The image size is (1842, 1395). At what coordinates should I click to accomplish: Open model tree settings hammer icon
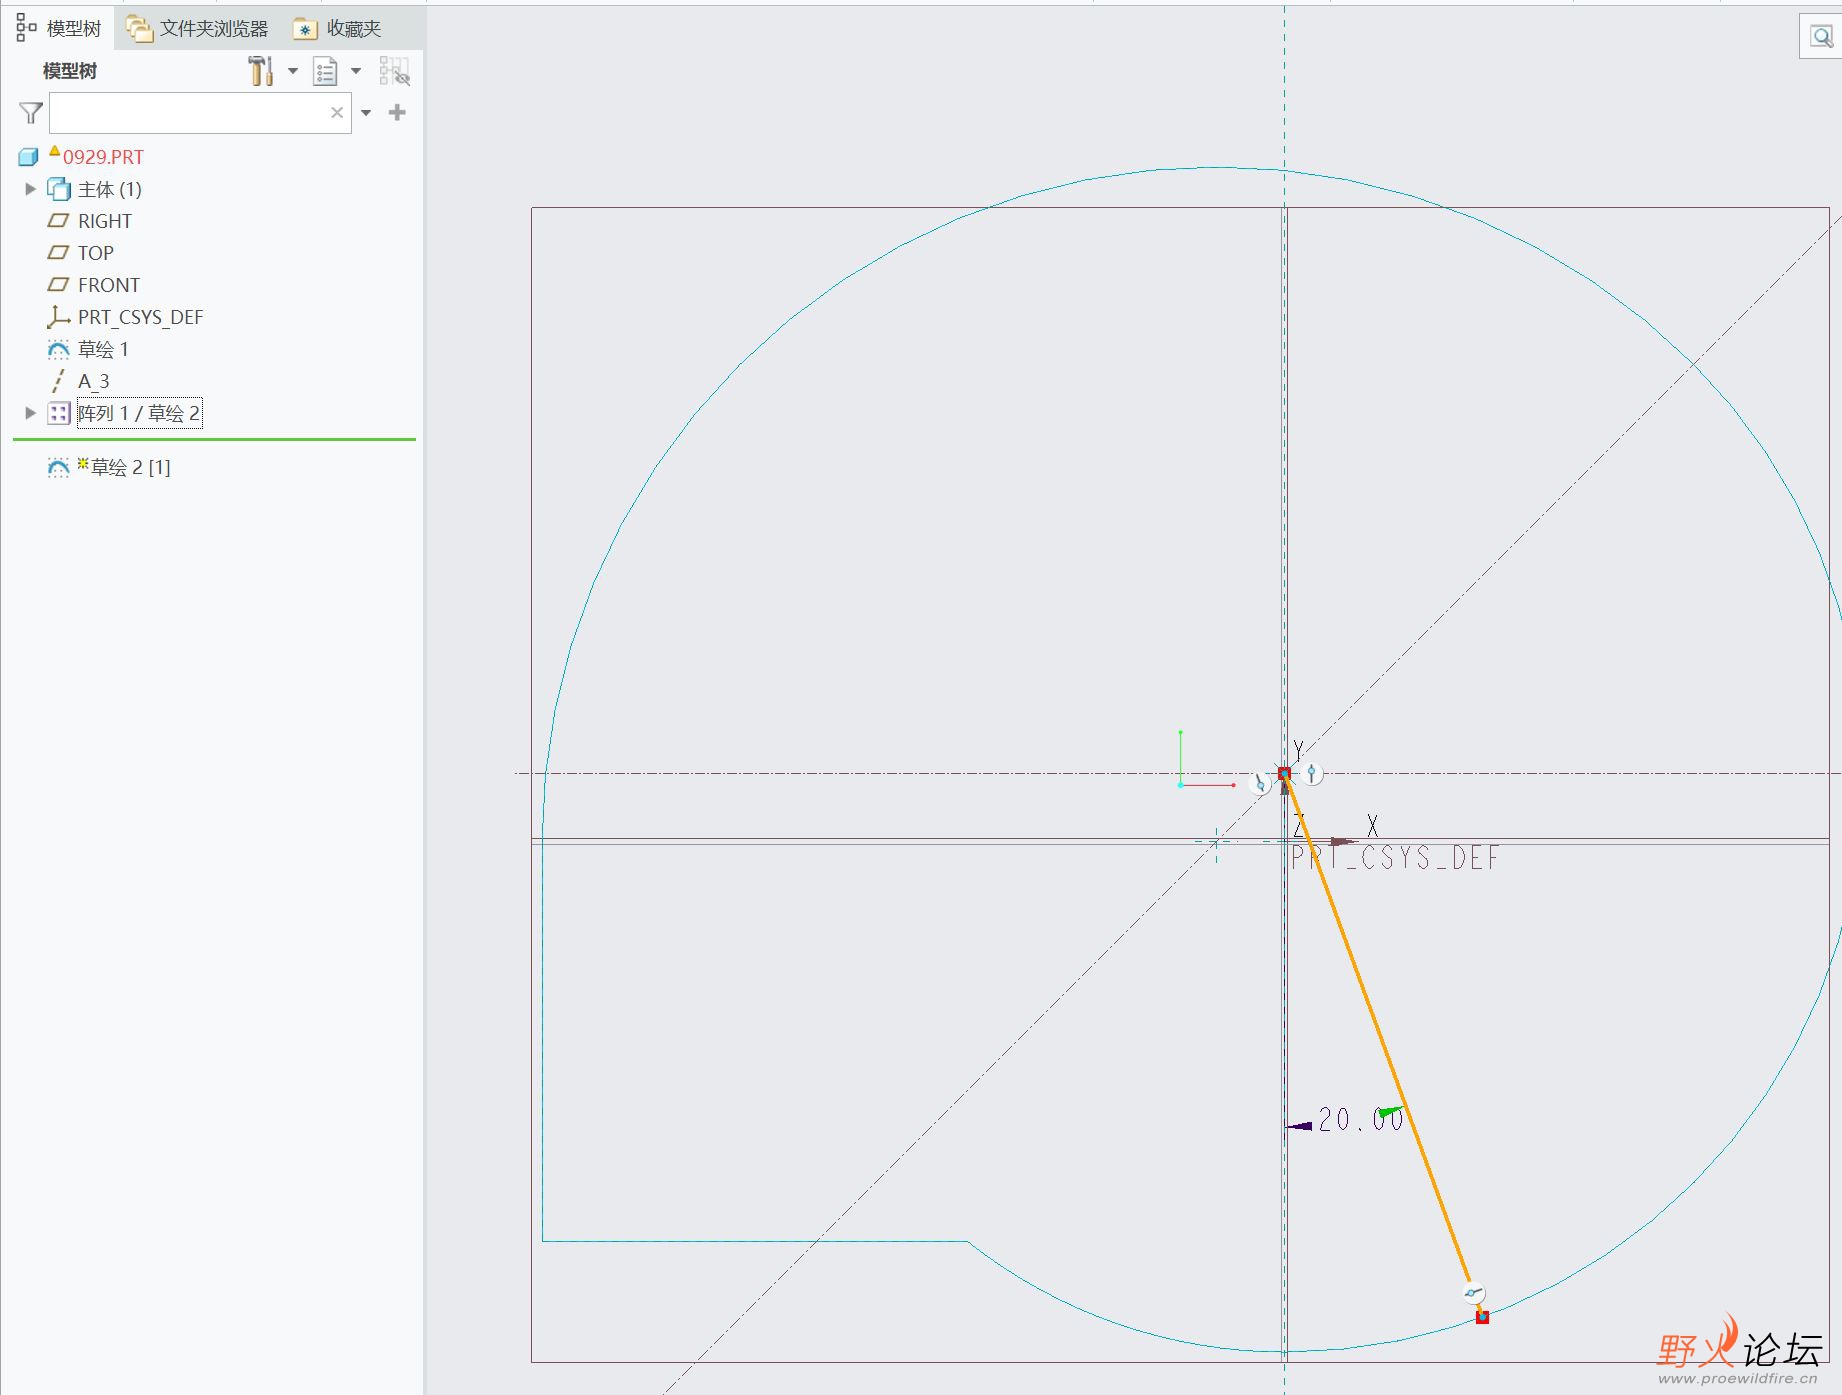pos(260,71)
